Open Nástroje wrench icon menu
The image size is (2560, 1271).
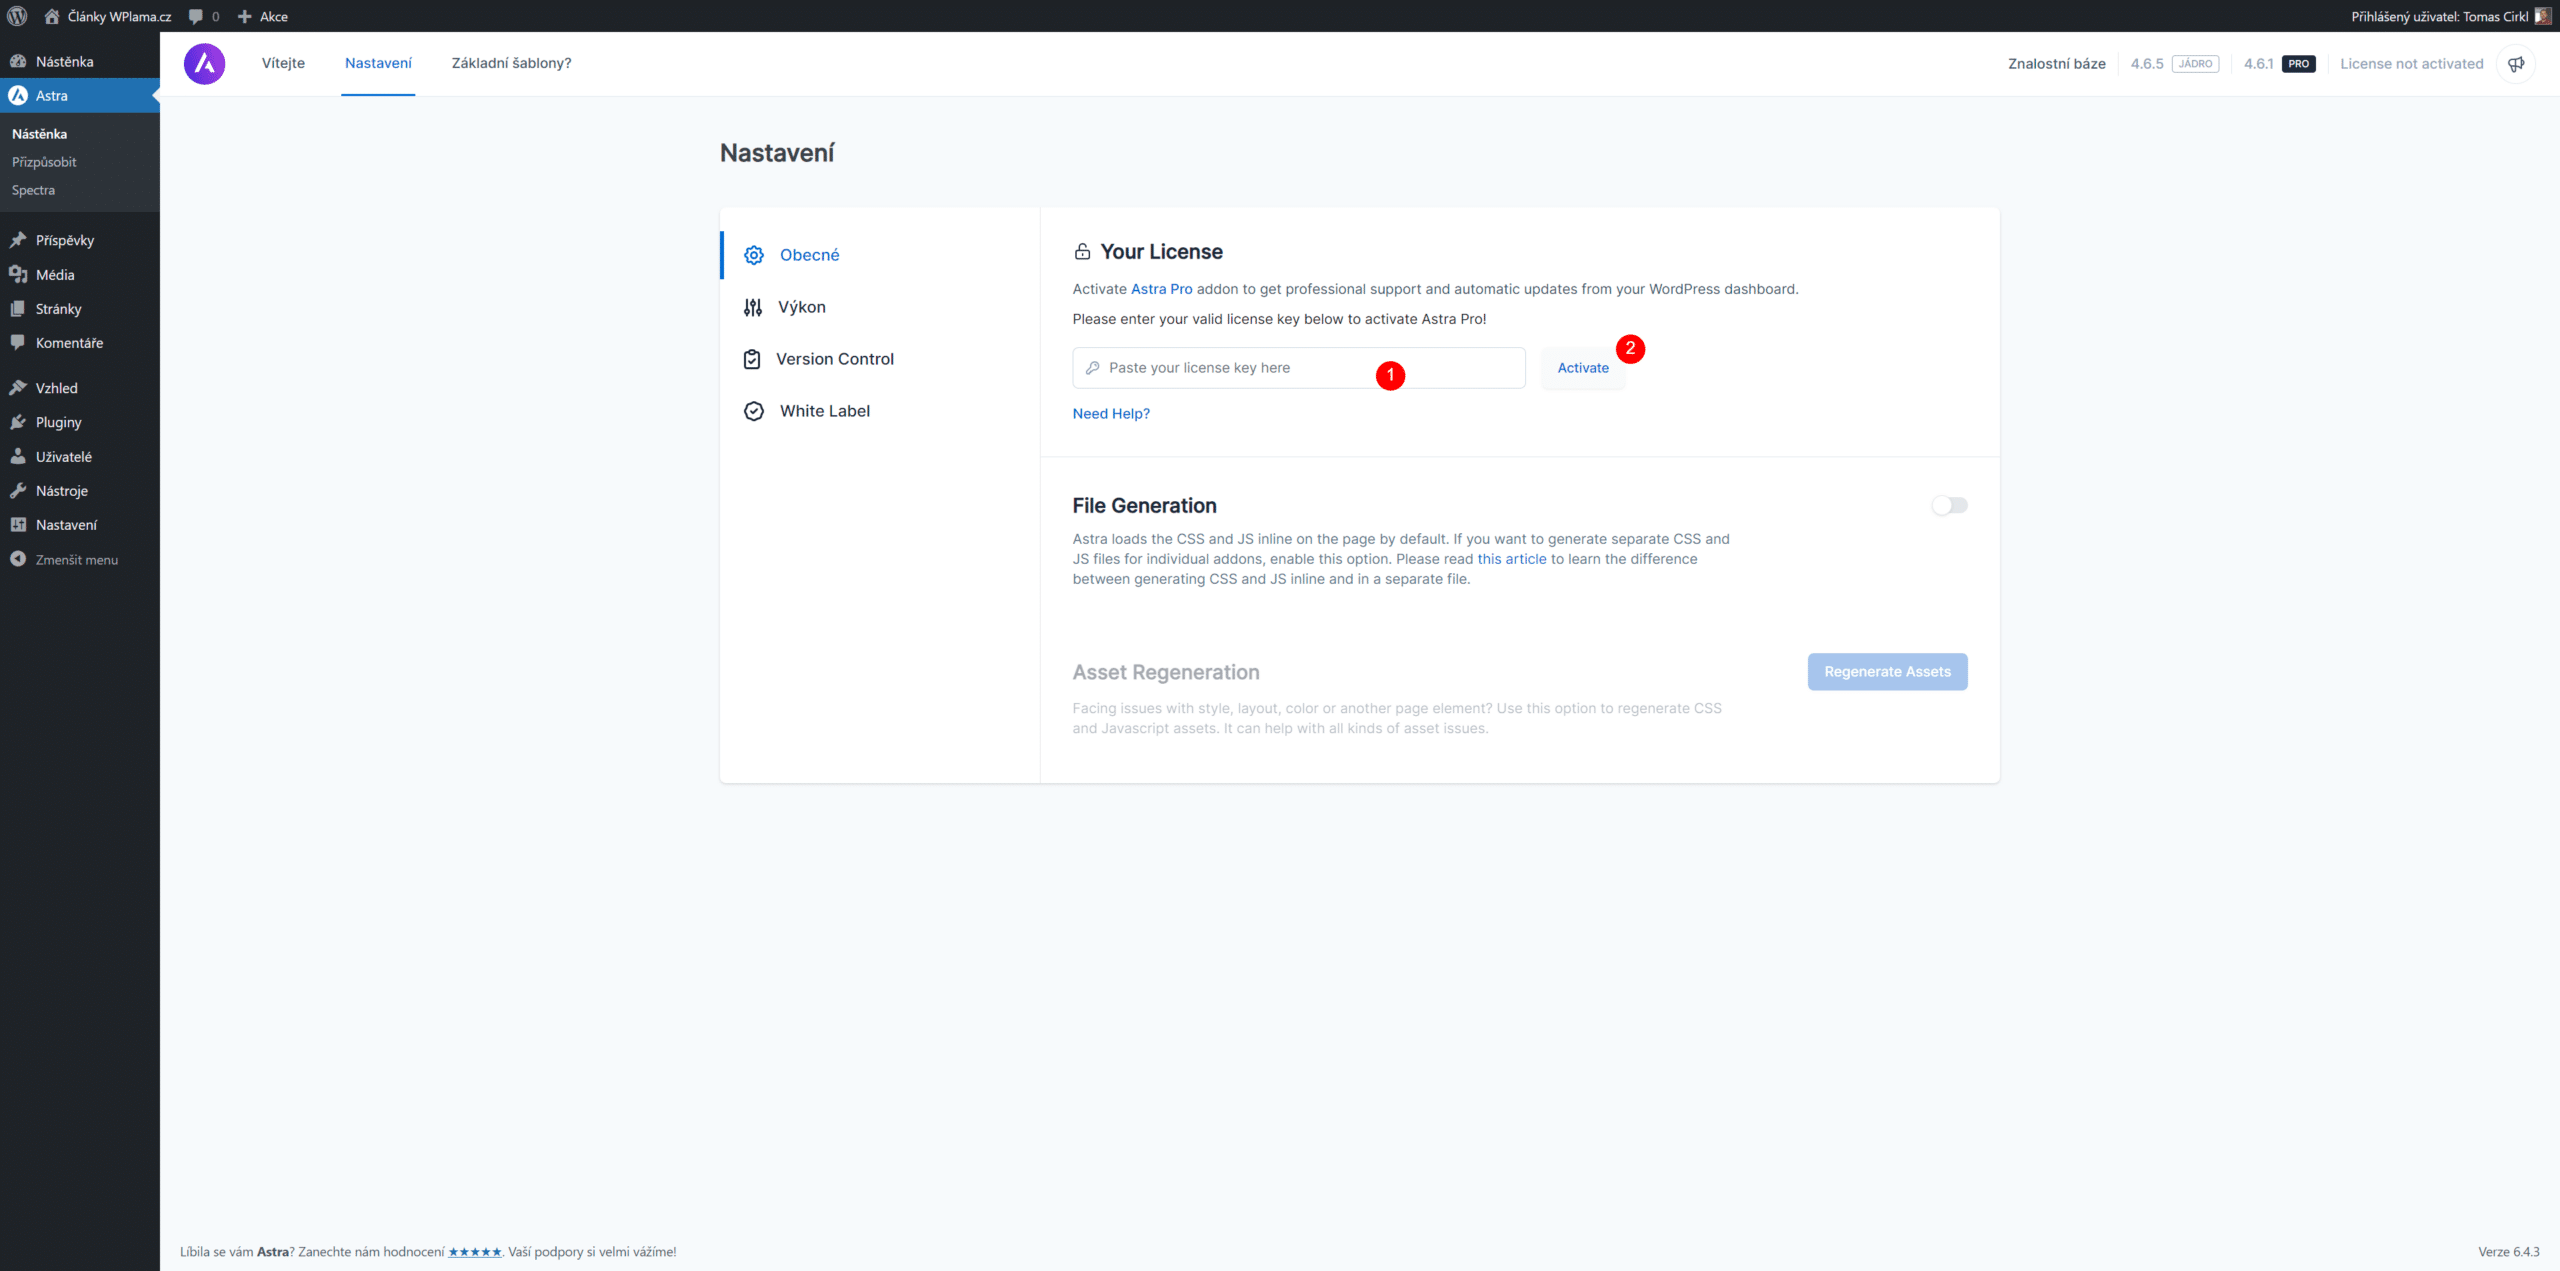pos(18,490)
